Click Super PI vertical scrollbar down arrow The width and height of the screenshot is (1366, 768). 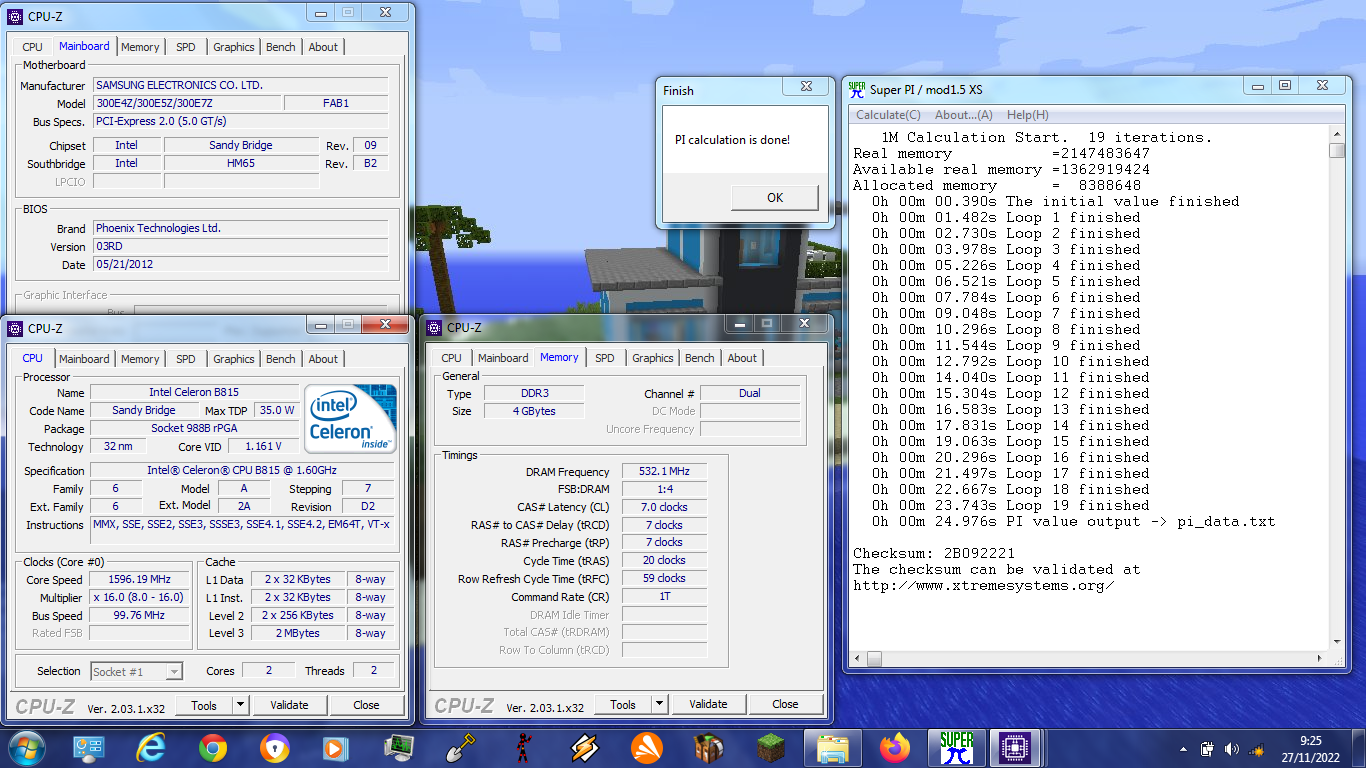click(1337, 642)
